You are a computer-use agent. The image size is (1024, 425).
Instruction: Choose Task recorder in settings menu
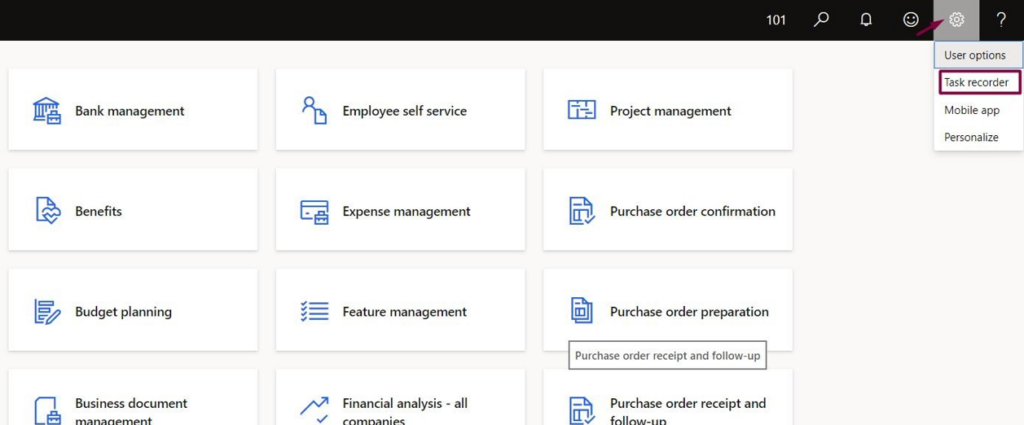point(980,82)
